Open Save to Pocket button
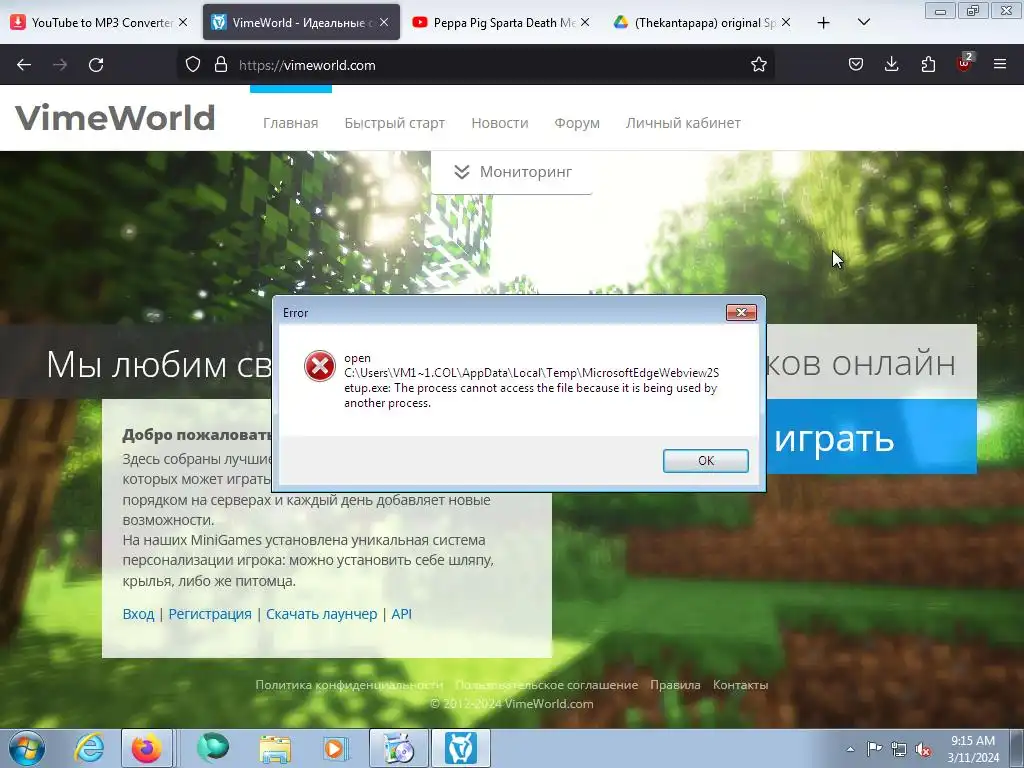 [856, 64]
